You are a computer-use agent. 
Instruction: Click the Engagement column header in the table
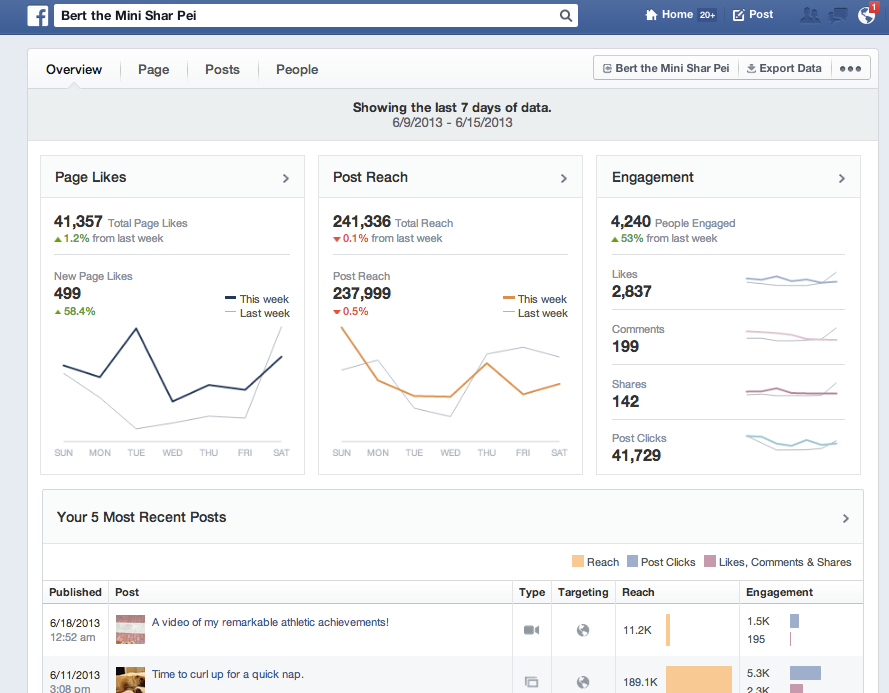779,592
